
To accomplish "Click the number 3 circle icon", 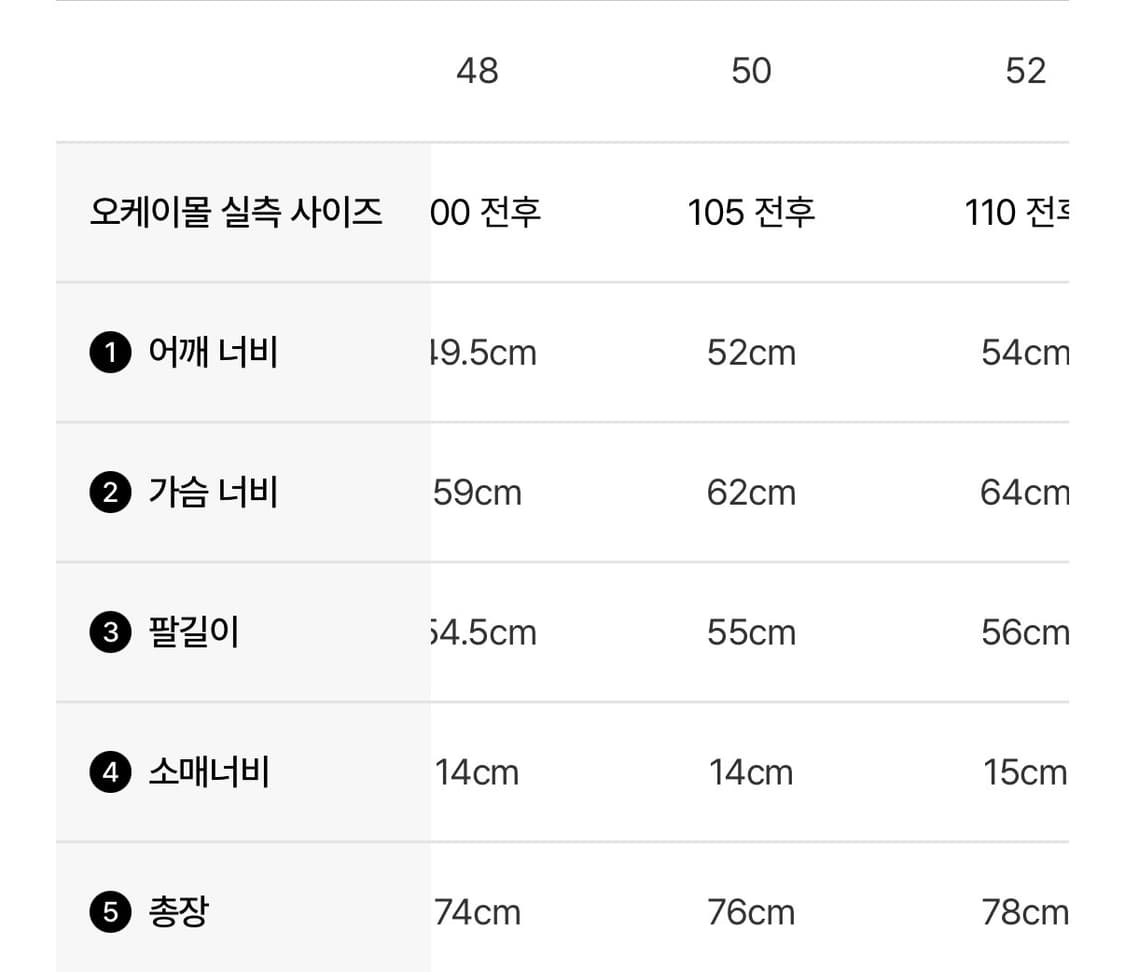I will 110,633.
